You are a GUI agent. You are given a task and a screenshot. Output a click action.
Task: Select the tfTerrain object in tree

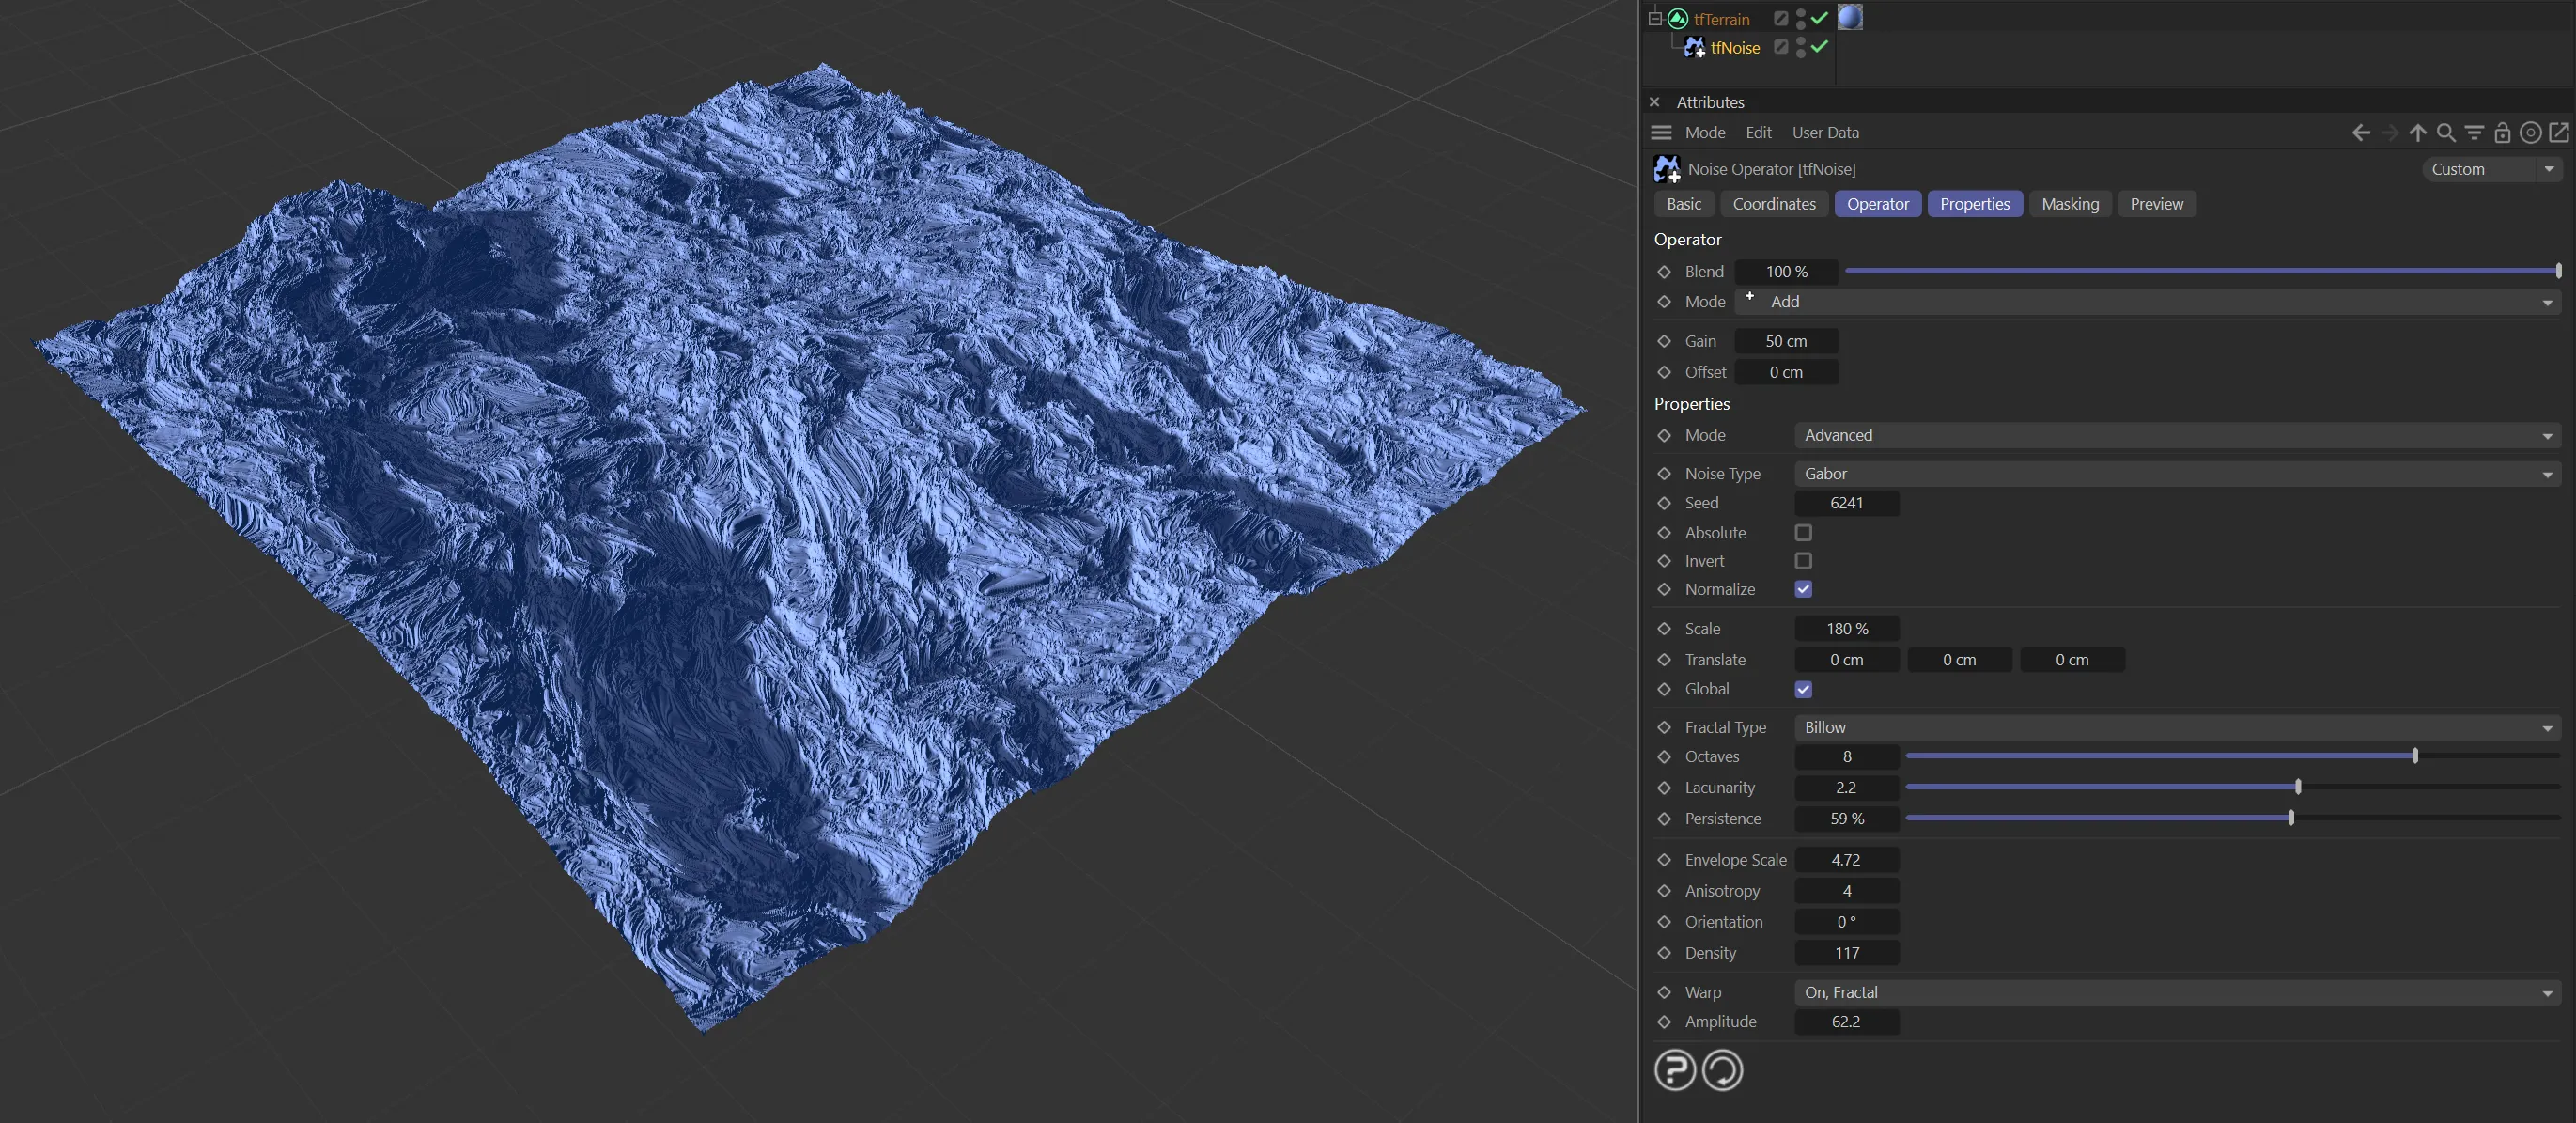[1721, 19]
